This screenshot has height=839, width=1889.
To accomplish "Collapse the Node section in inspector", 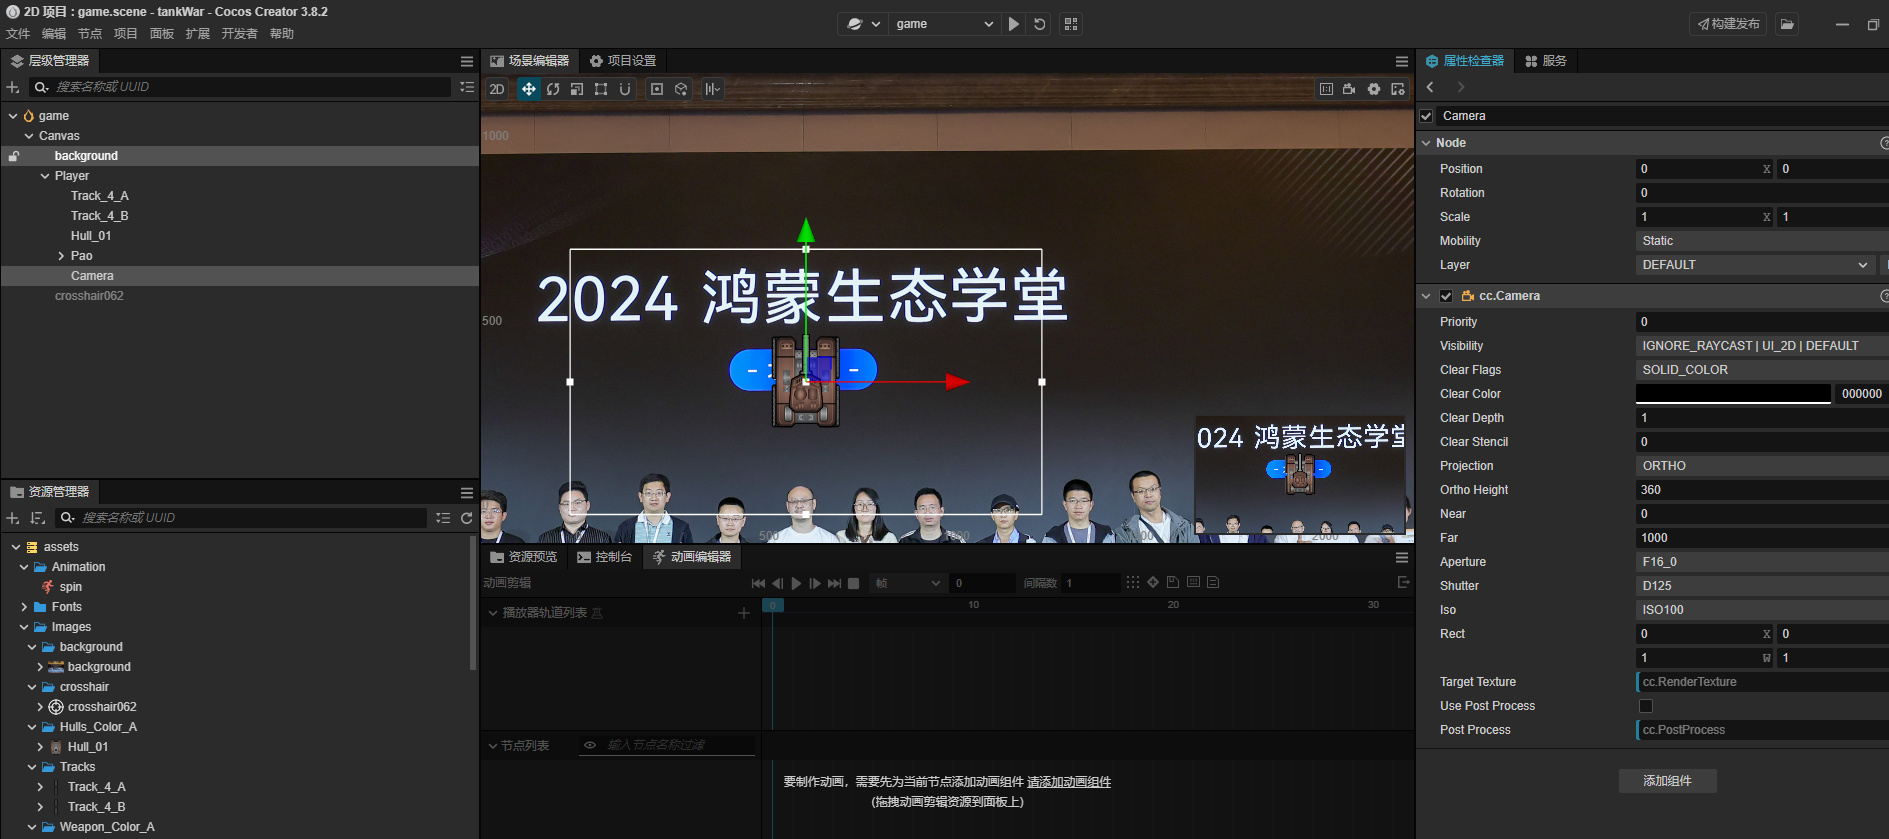I will pyautogui.click(x=1427, y=143).
